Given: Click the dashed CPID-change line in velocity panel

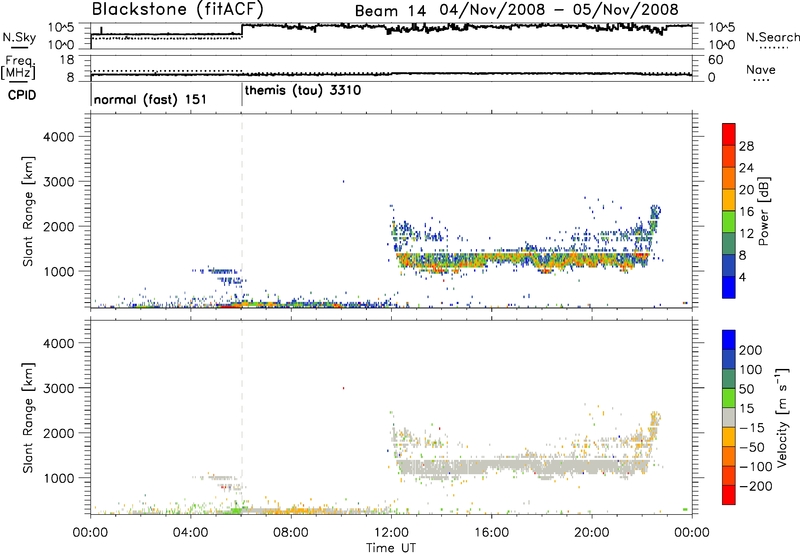Looking at the screenshot, I should tap(242, 416).
